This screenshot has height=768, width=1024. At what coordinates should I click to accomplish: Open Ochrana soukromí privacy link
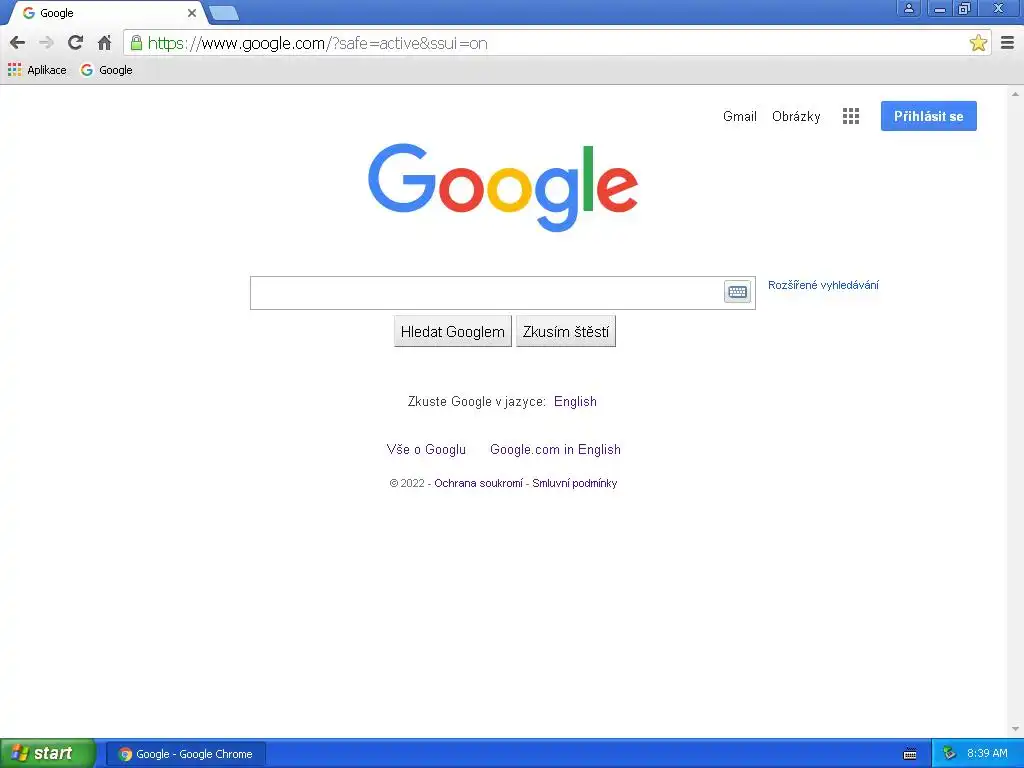point(478,483)
